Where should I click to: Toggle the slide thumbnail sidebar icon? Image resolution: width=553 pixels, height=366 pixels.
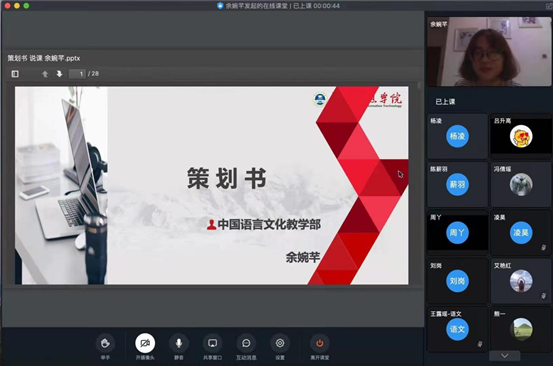point(15,74)
